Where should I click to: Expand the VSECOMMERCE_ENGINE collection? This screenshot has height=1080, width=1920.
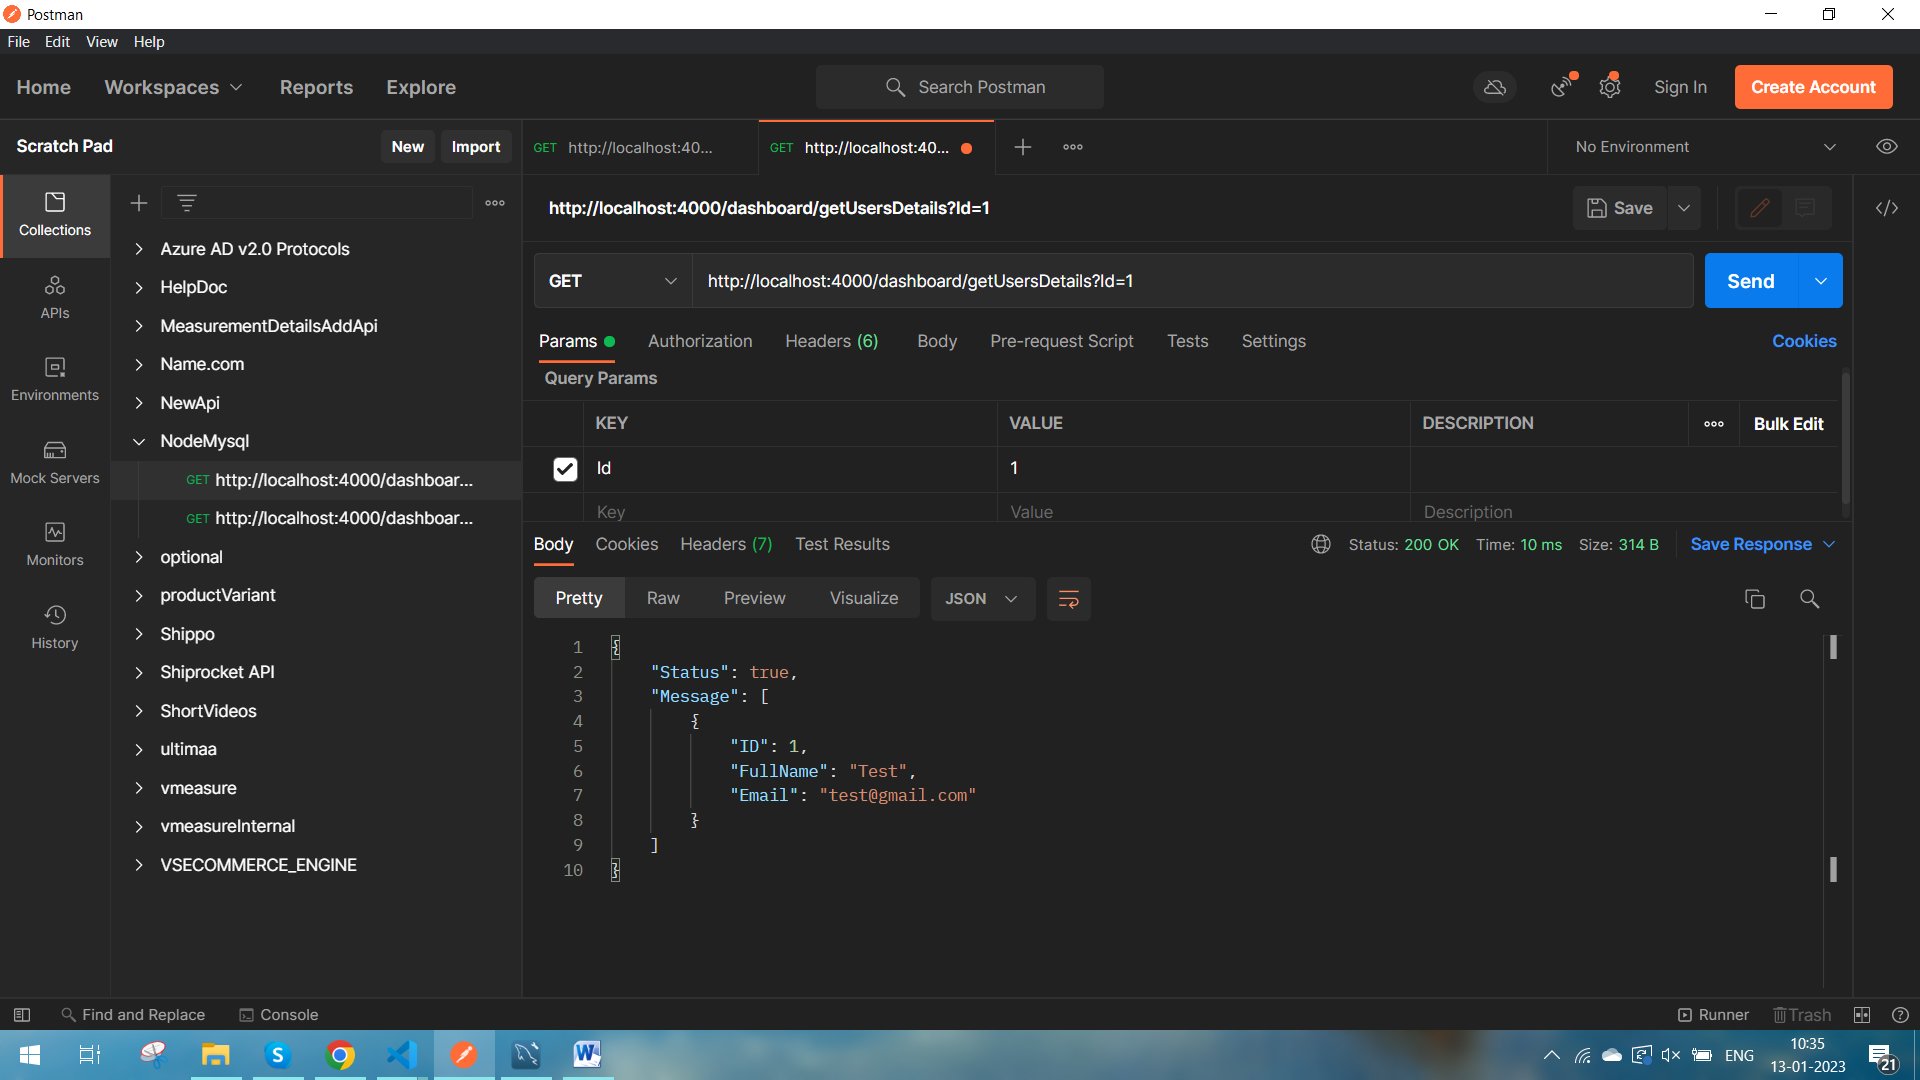point(139,865)
